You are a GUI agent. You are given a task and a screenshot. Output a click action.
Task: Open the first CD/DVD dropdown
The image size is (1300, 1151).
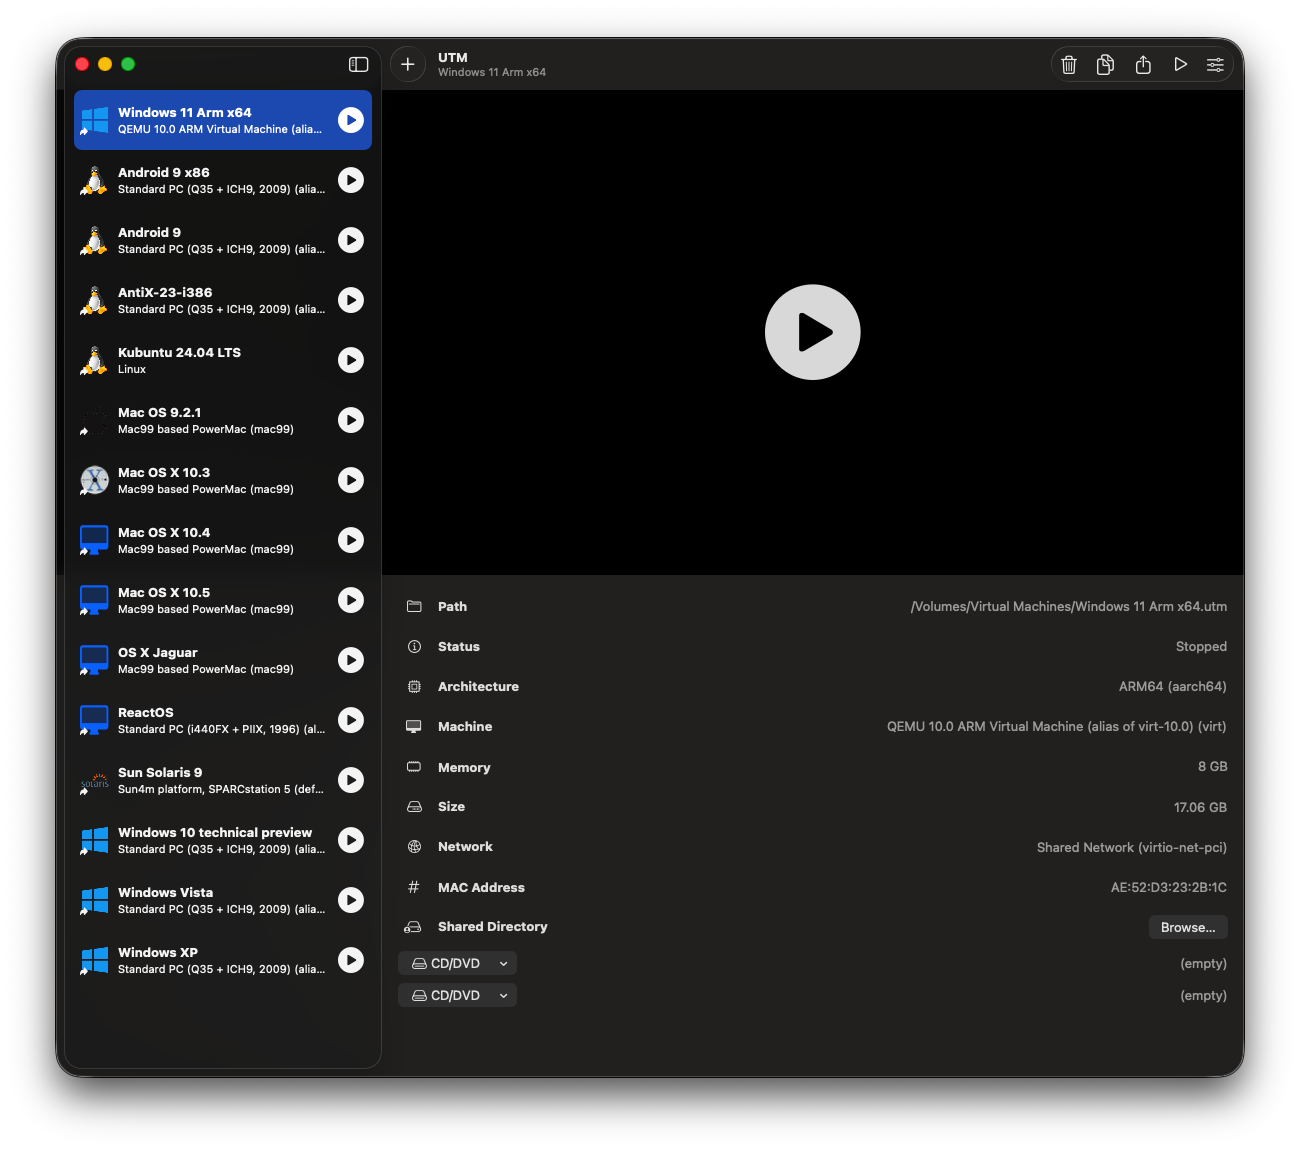[x=458, y=963]
